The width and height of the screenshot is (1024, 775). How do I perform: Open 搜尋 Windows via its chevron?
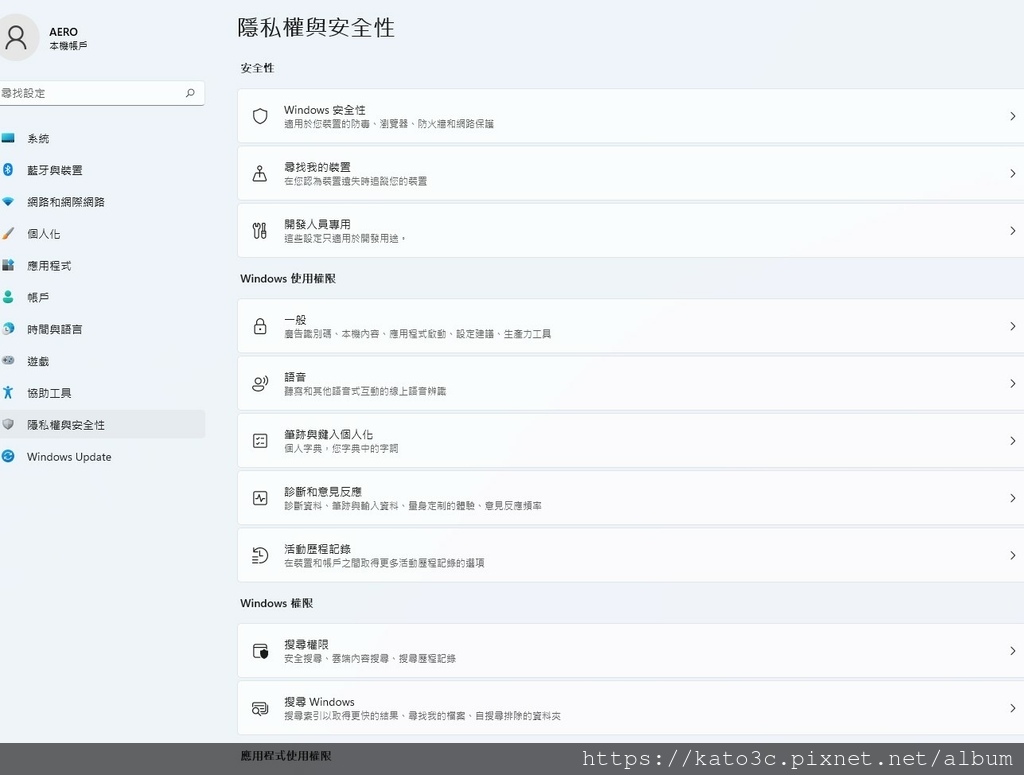[1012, 708]
